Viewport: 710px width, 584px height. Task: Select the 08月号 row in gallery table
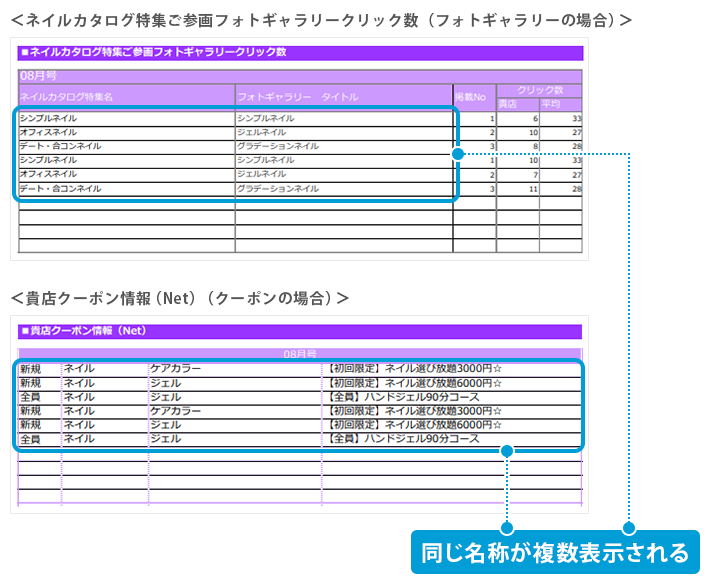point(38,76)
